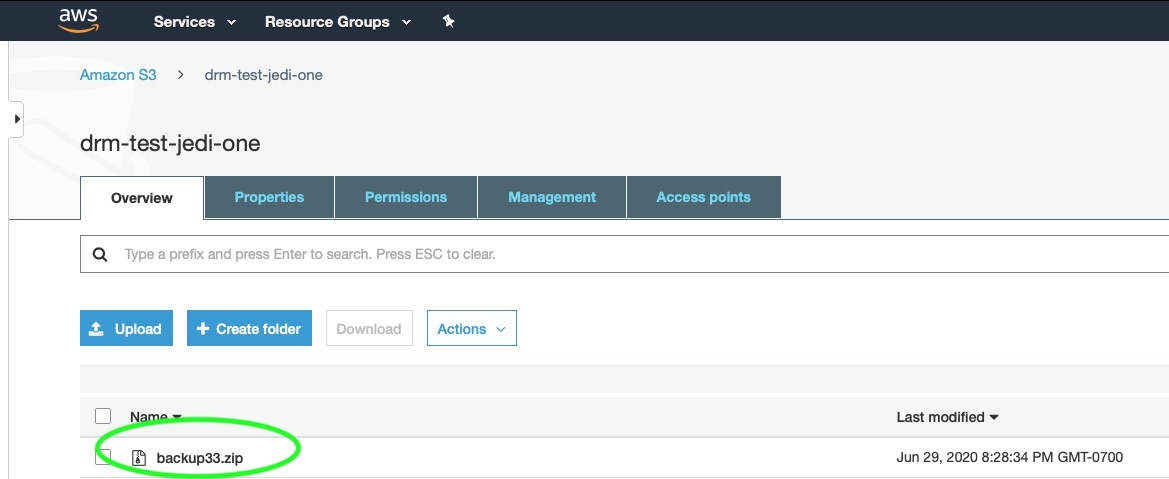This screenshot has width=1169, height=479.
Task: Switch to the Properties tab
Action: click(269, 197)
